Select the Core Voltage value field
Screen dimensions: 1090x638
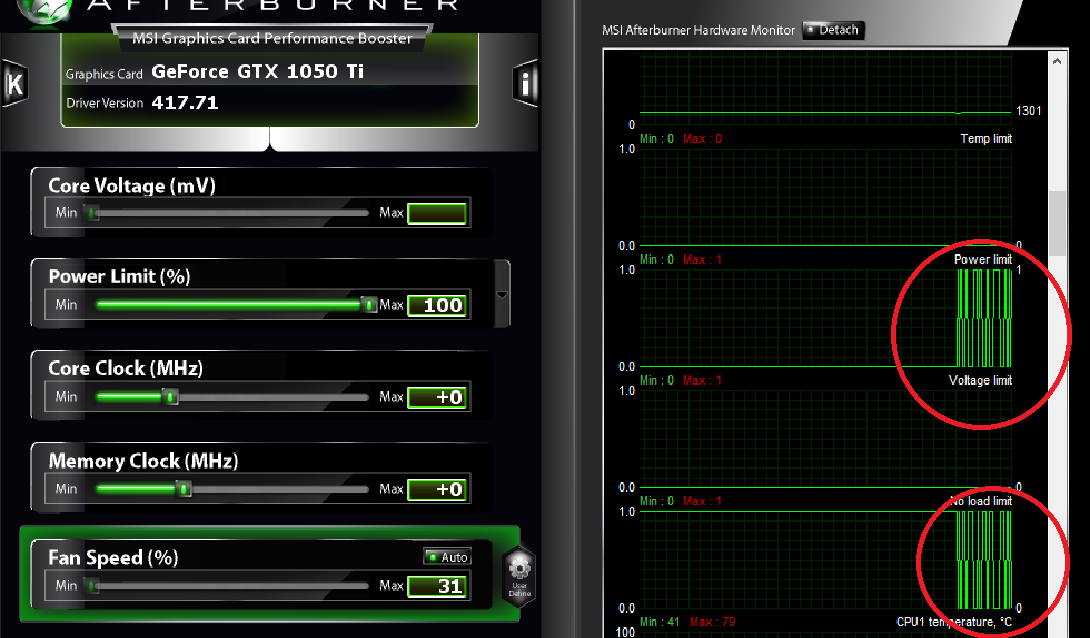437,213
